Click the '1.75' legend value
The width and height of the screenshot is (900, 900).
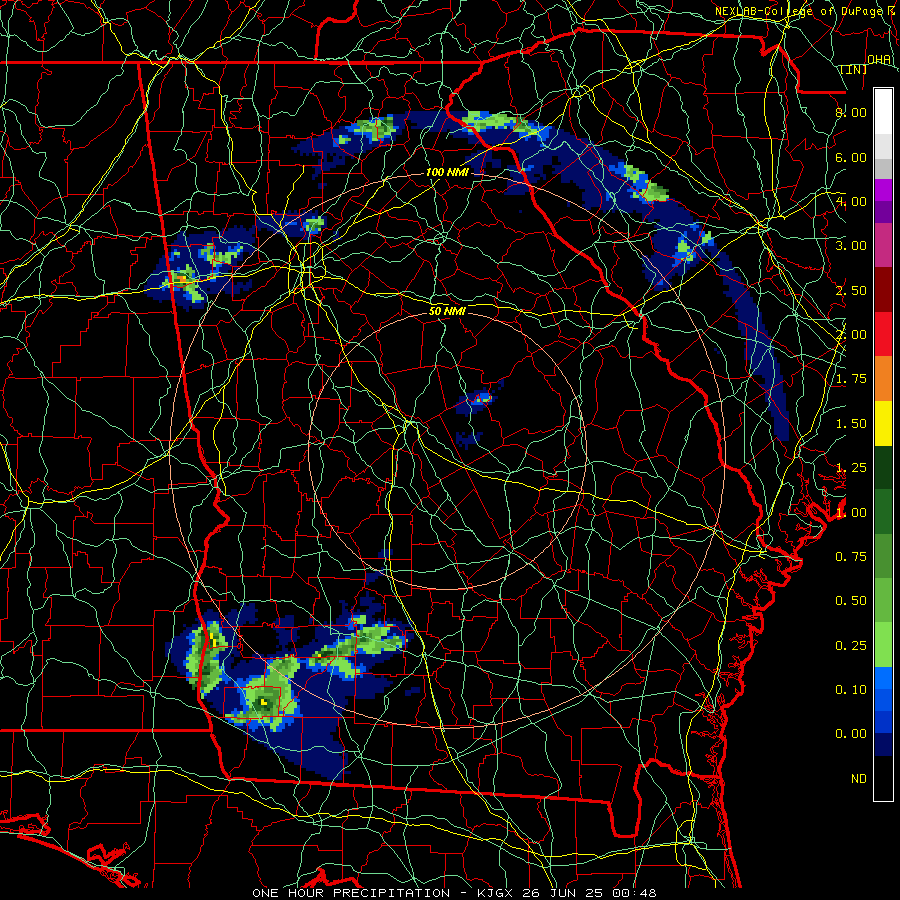click(851, 379)
